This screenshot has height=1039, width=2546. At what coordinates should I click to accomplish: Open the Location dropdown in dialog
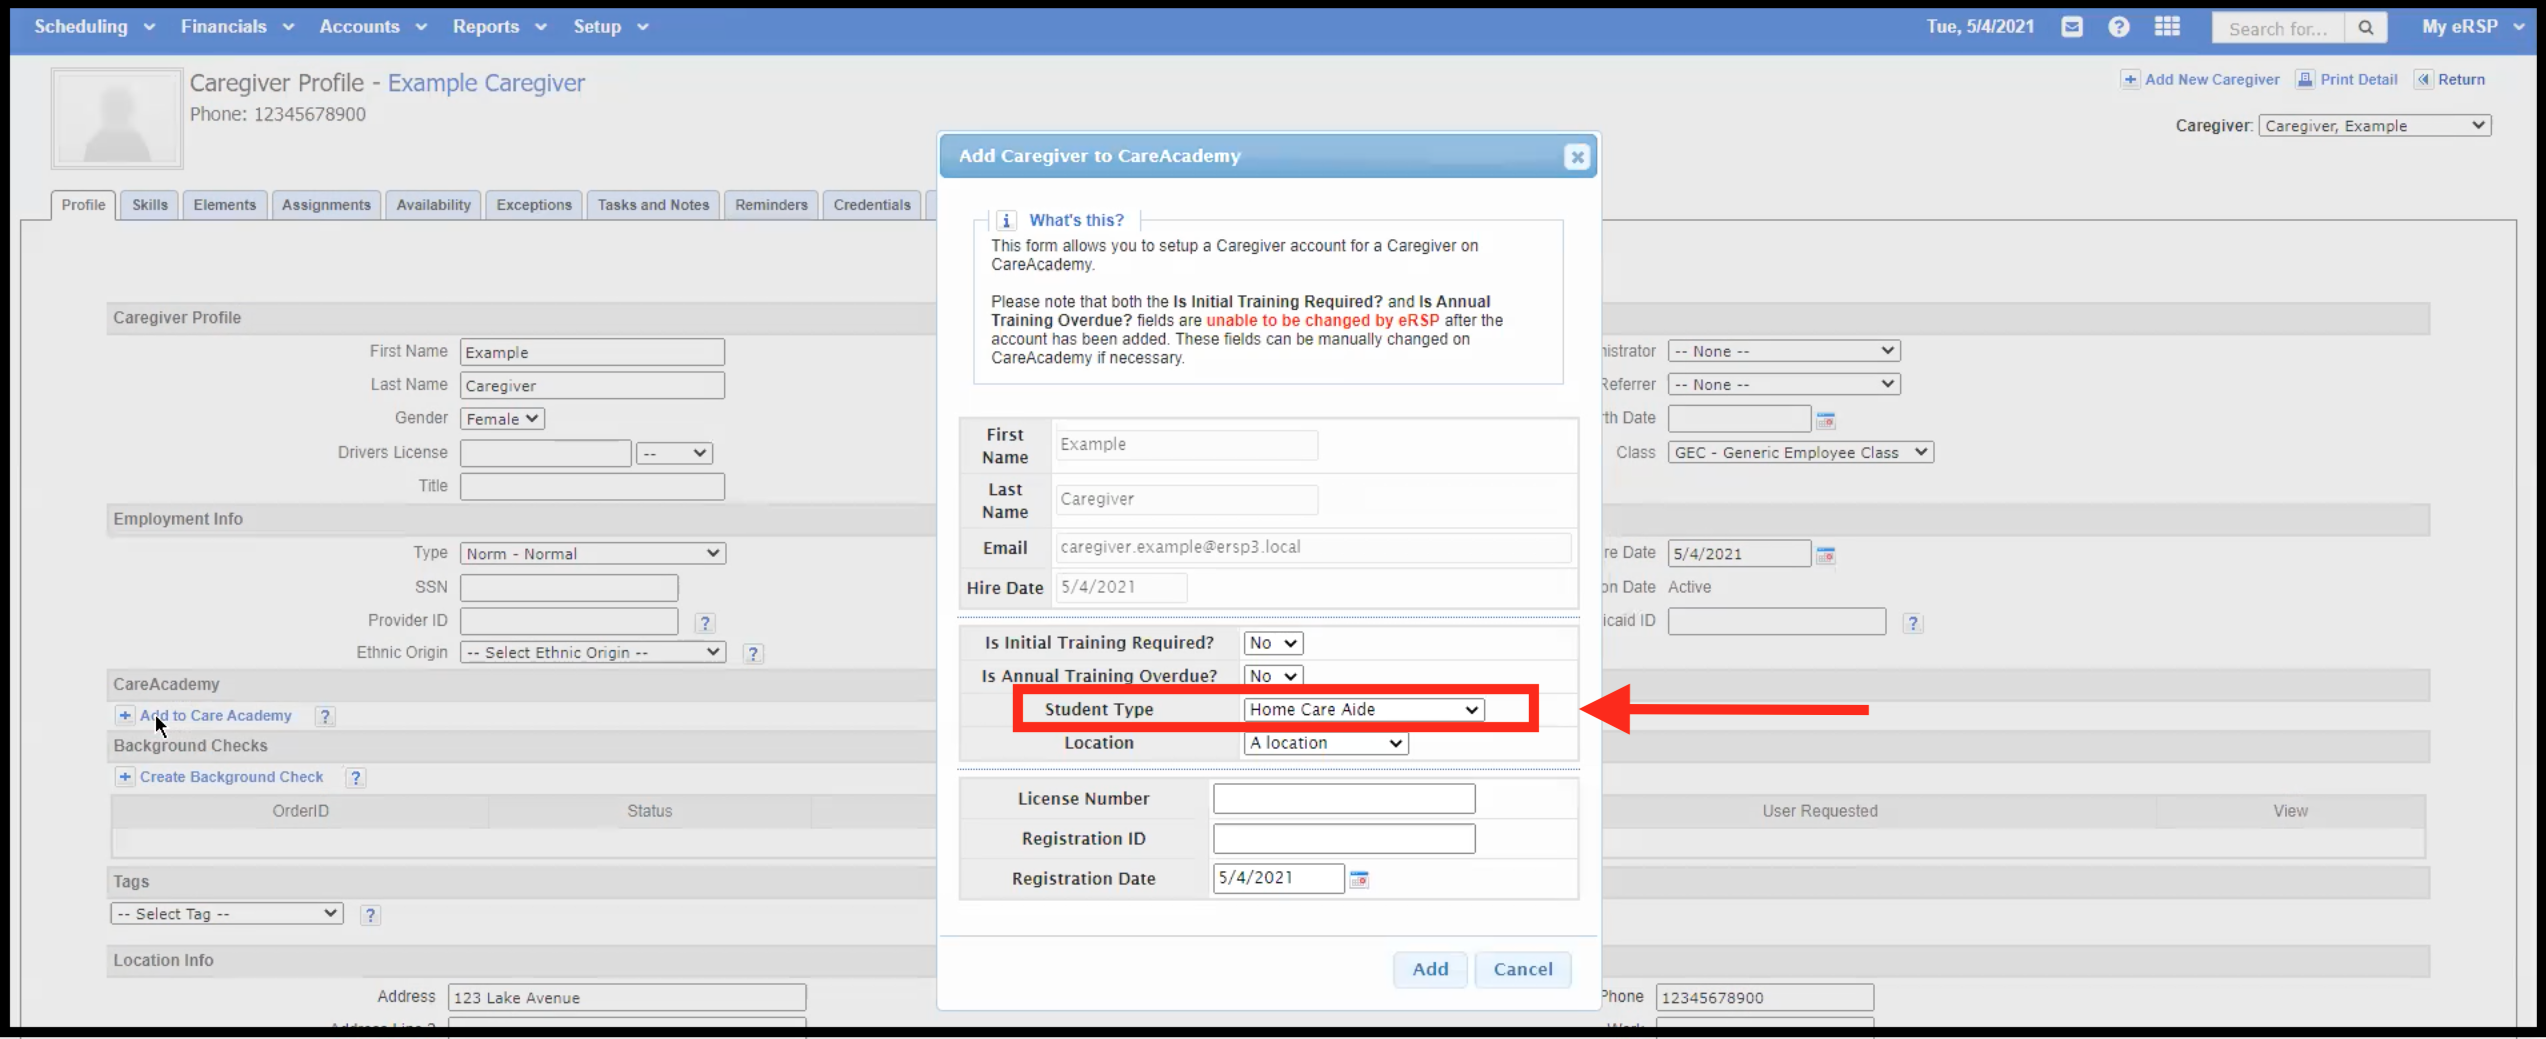point(1326,744)
